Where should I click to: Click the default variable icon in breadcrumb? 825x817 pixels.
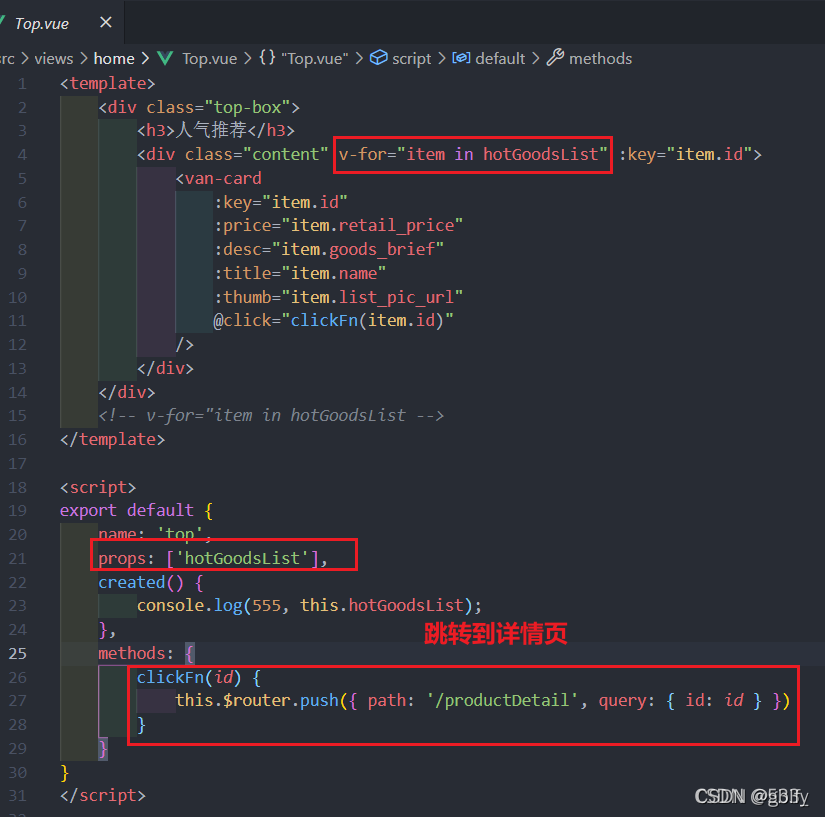tap(461, 58)
